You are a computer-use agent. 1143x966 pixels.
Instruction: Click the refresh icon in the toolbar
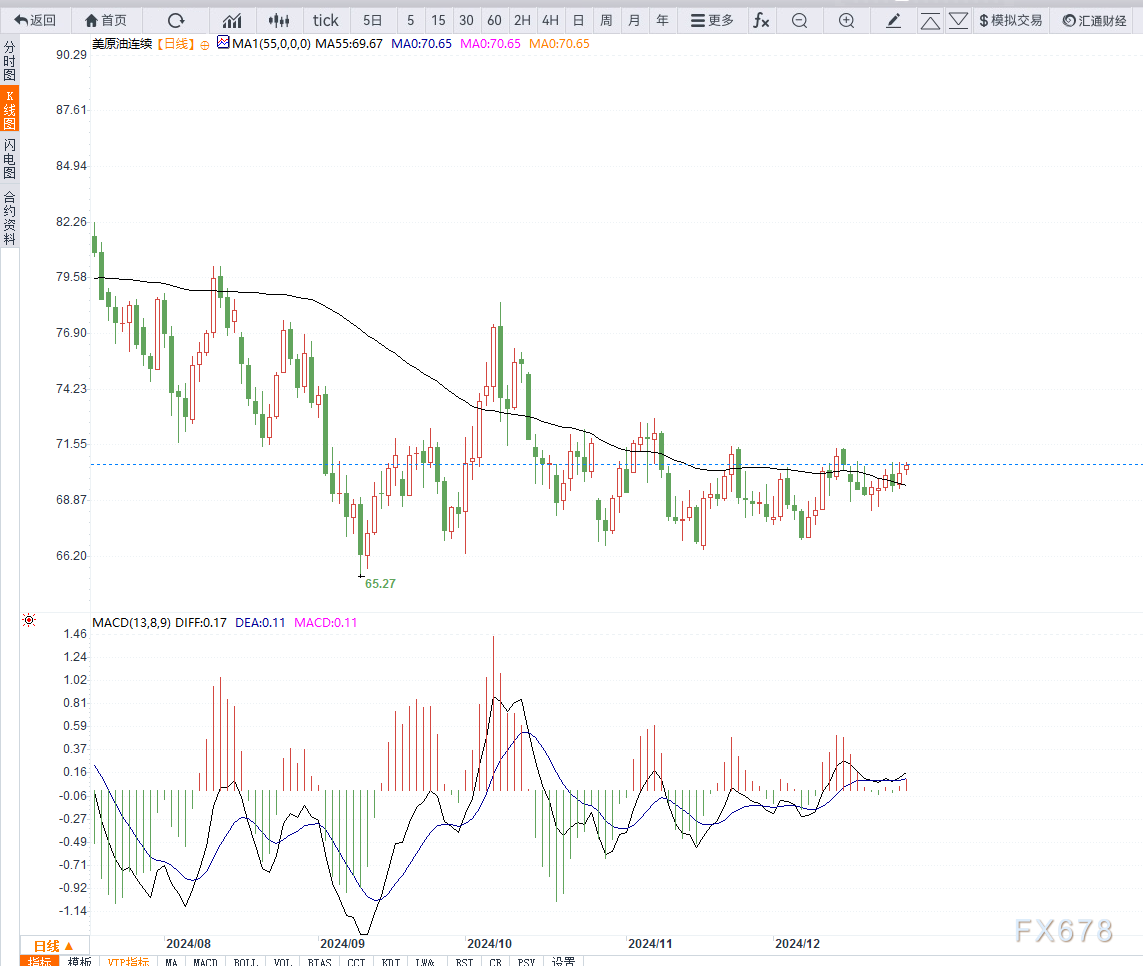pyautogui.click(x=176, y=20)
